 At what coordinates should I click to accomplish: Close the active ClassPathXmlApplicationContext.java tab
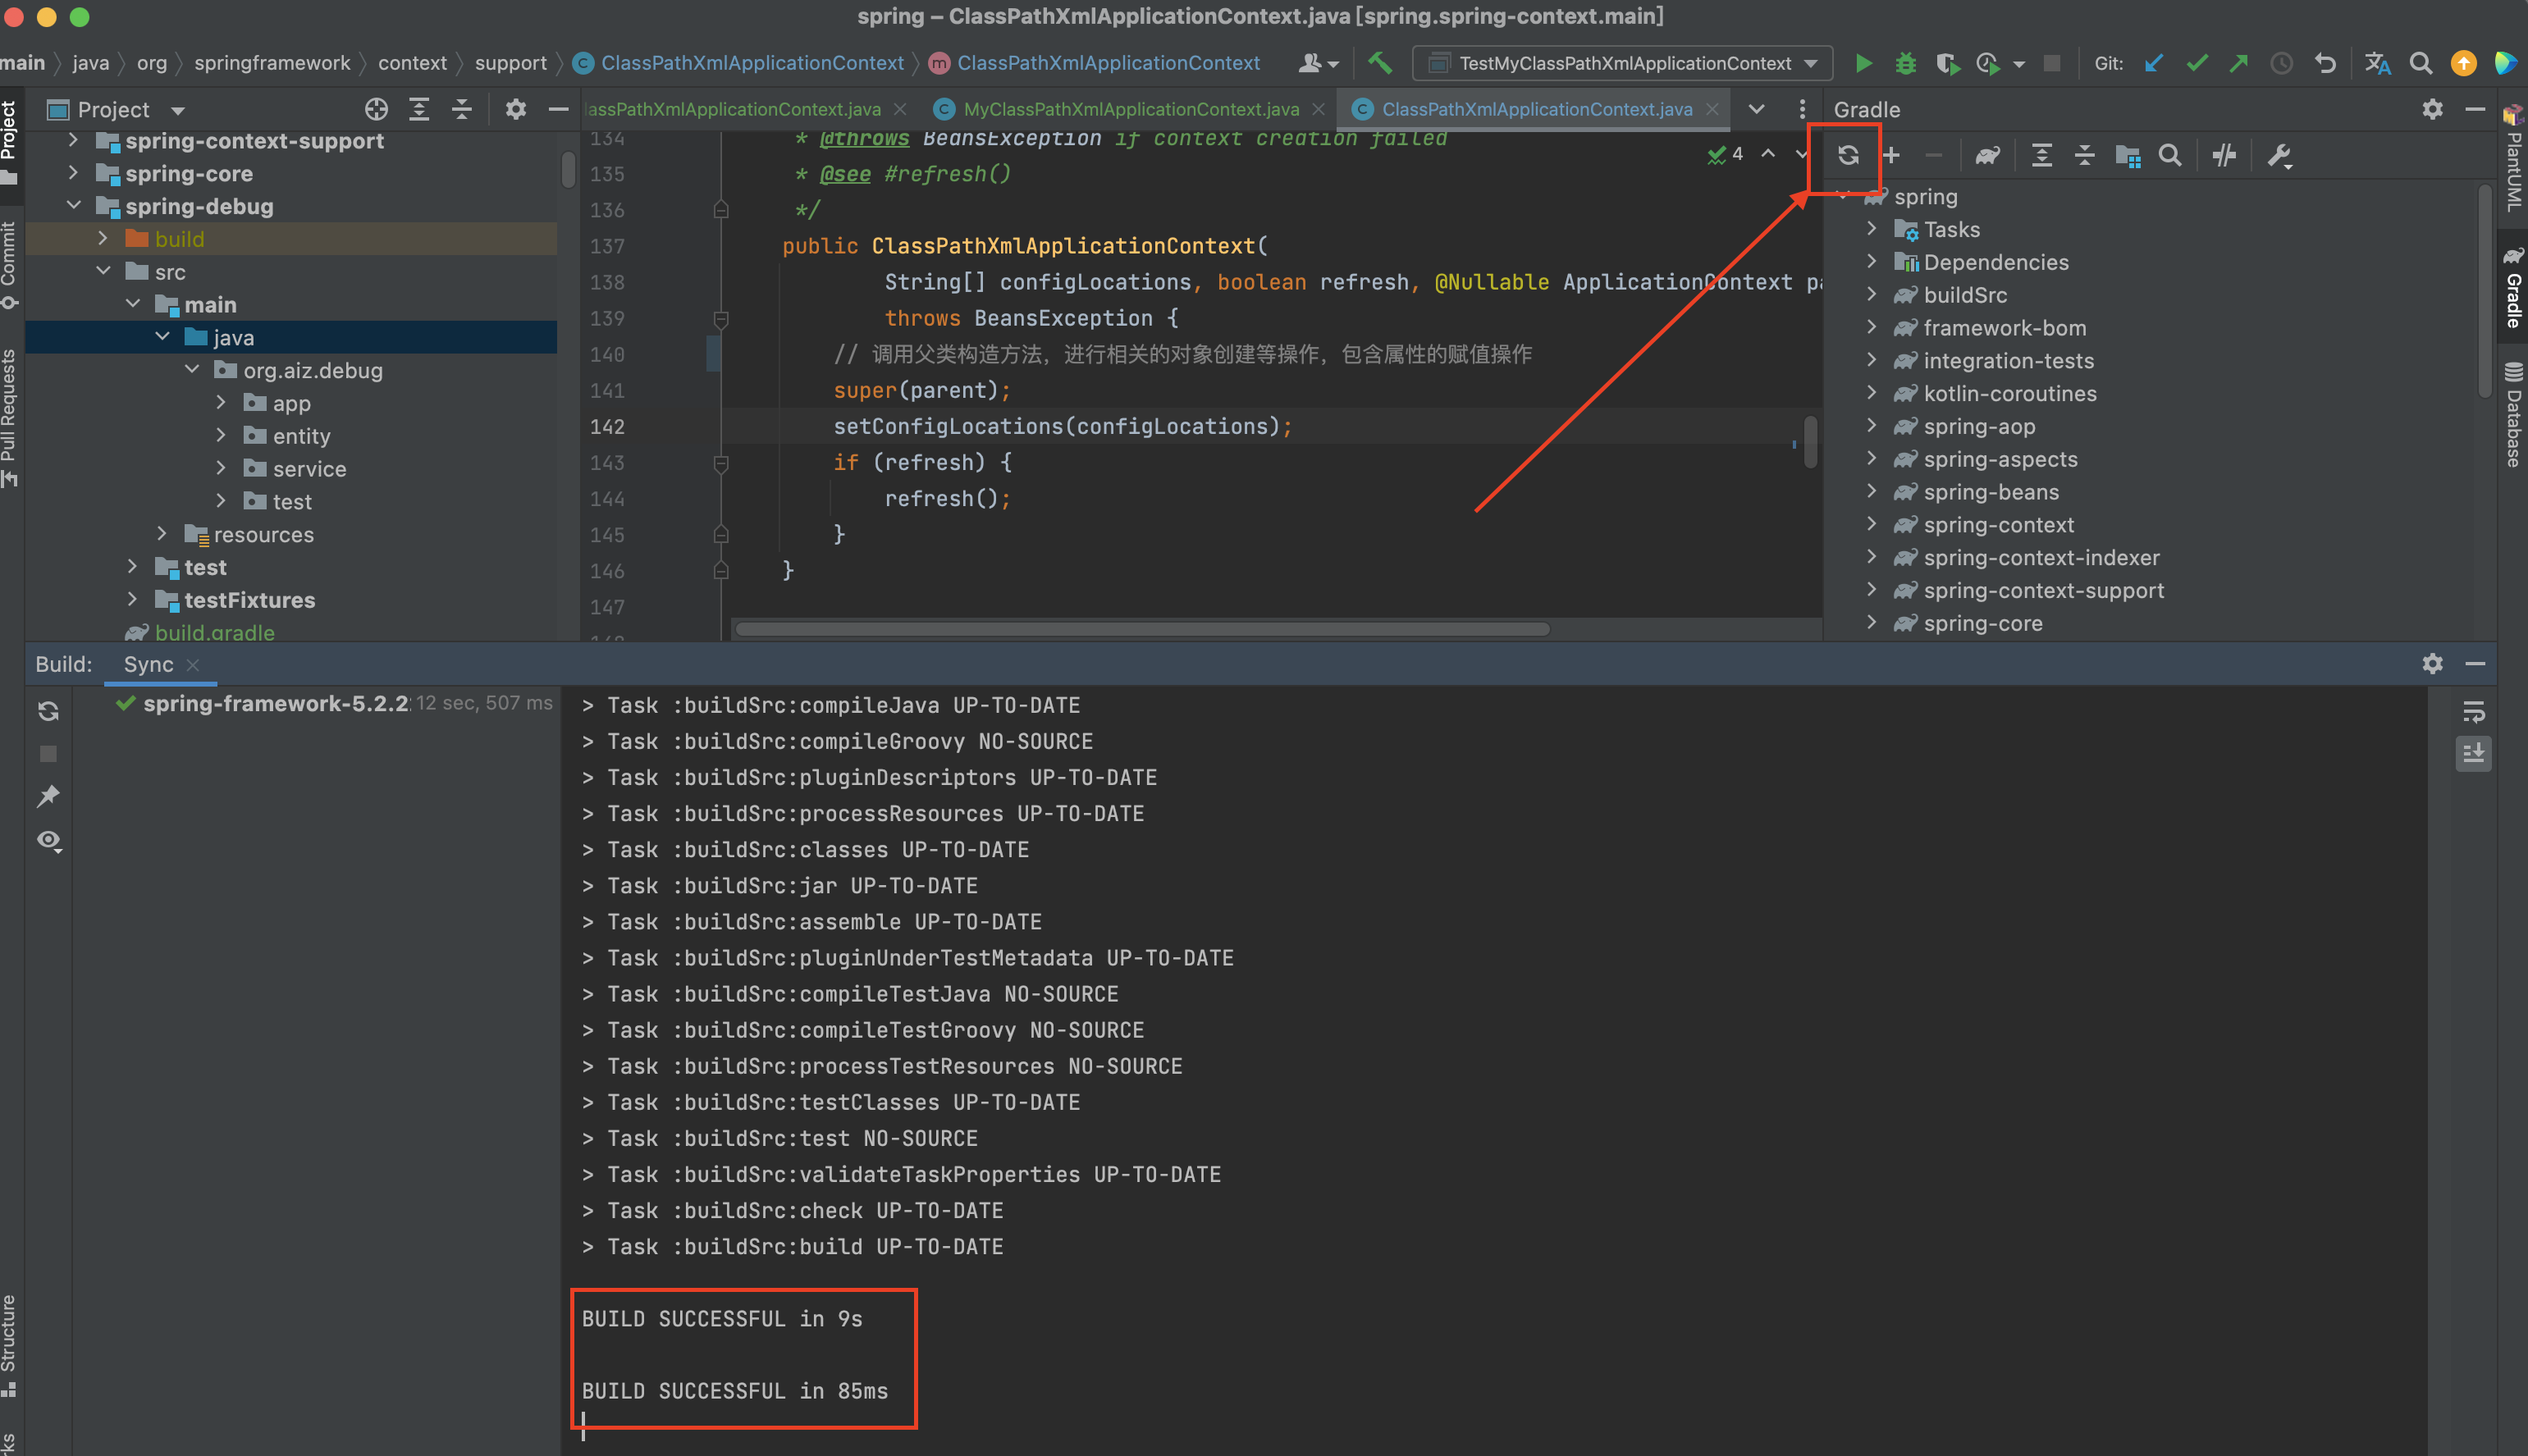coord(1711,109)
